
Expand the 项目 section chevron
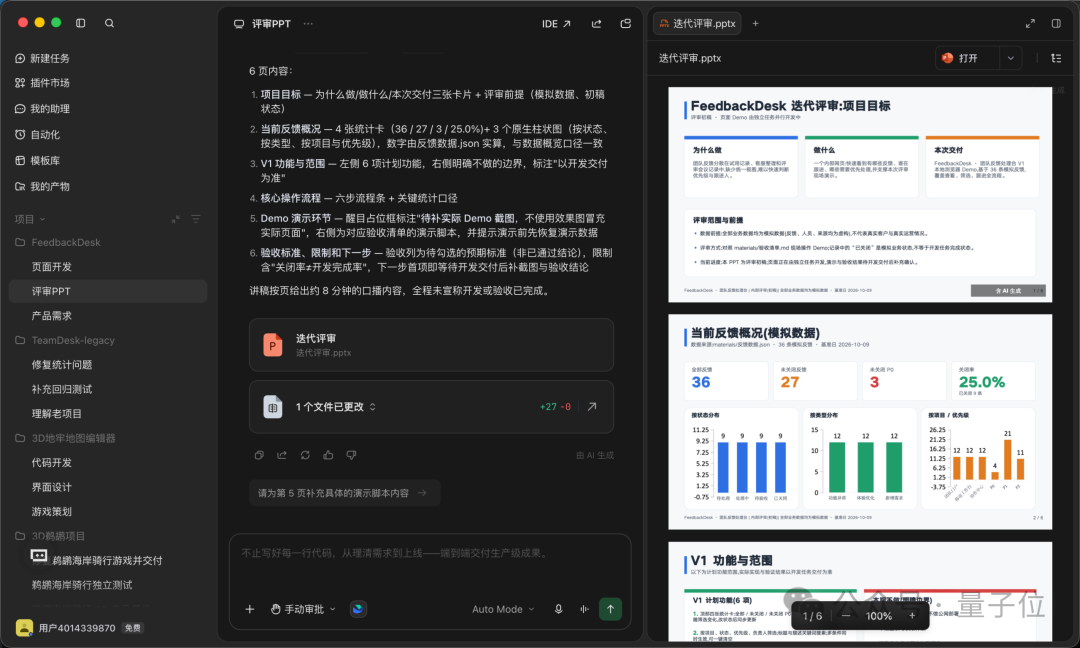(x=43, y=219)
